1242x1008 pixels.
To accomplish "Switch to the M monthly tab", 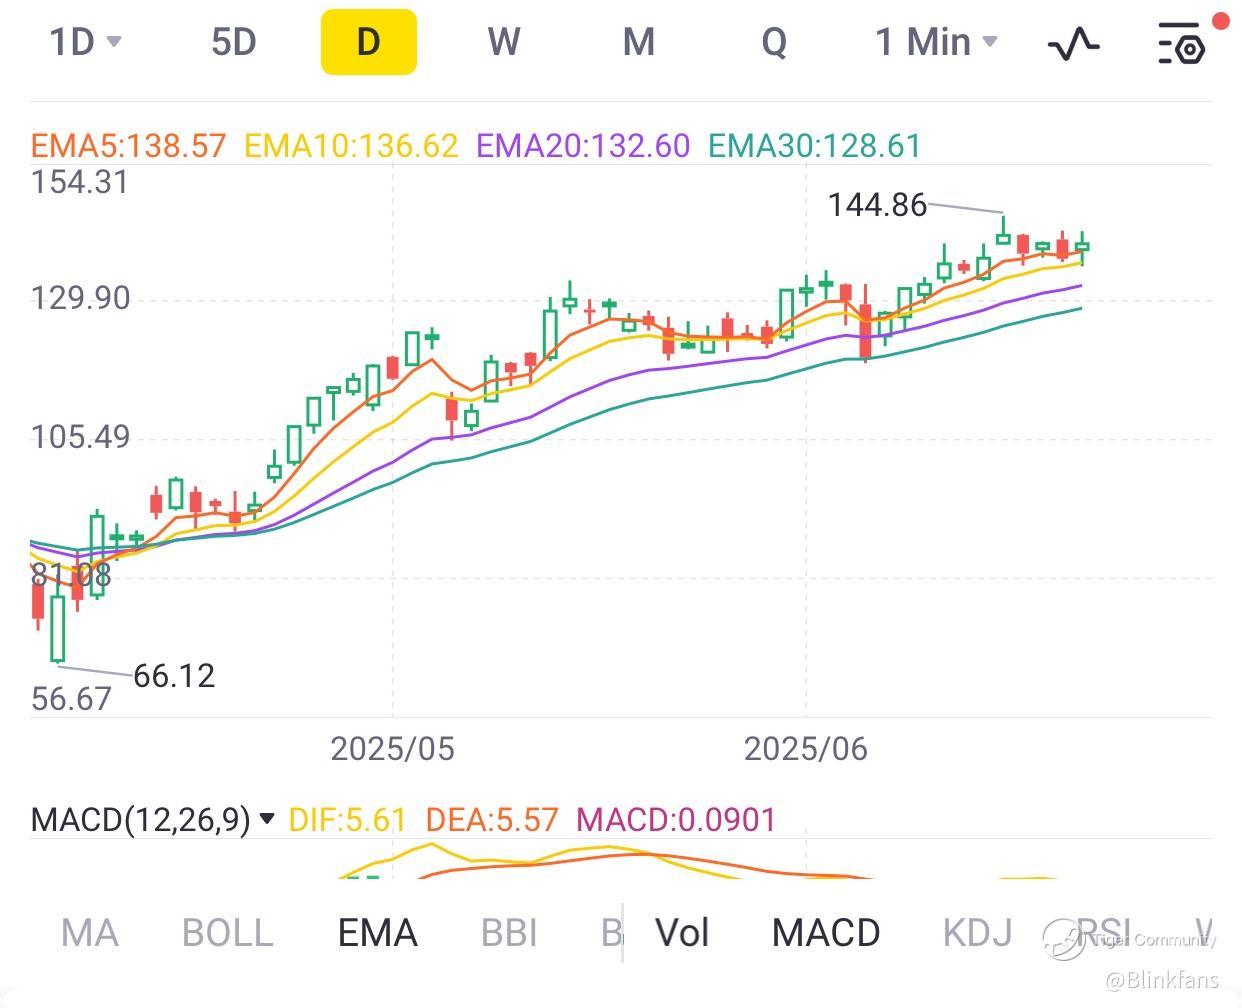I will [x=639, y=42].
